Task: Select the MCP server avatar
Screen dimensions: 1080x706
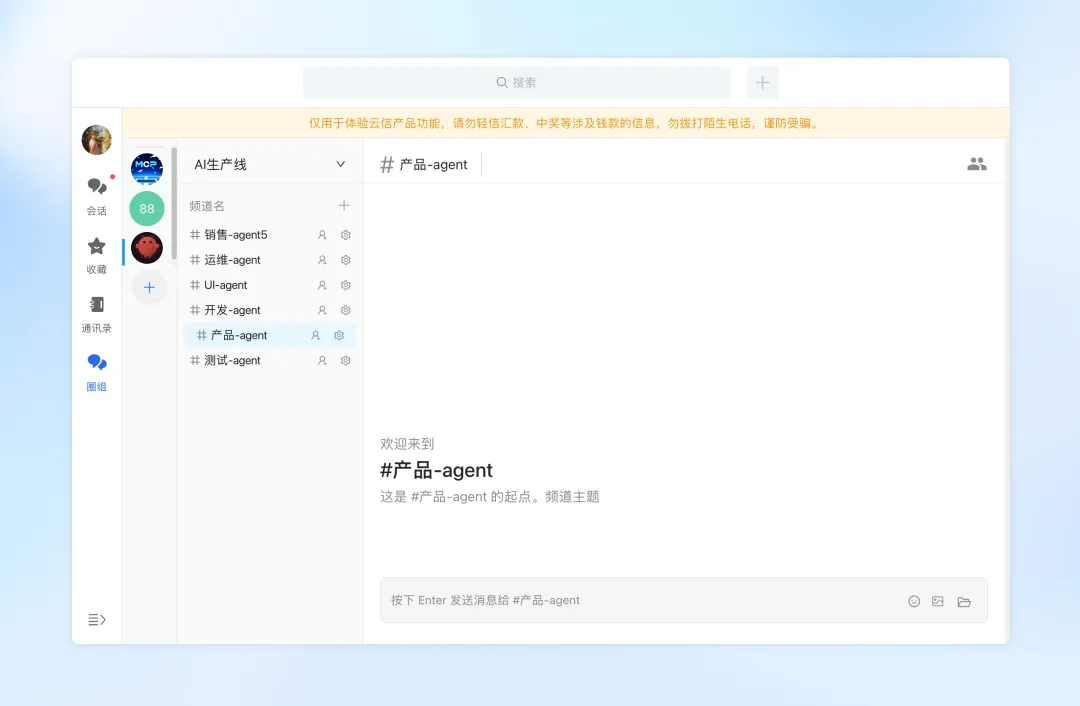Action: pyautogui.click(x=147, y=169)
